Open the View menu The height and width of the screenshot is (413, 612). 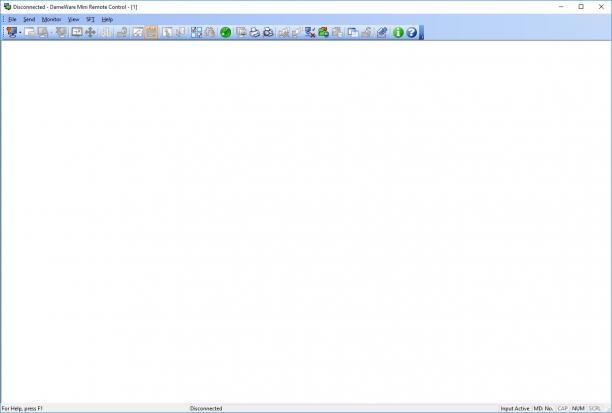point(73,19)
